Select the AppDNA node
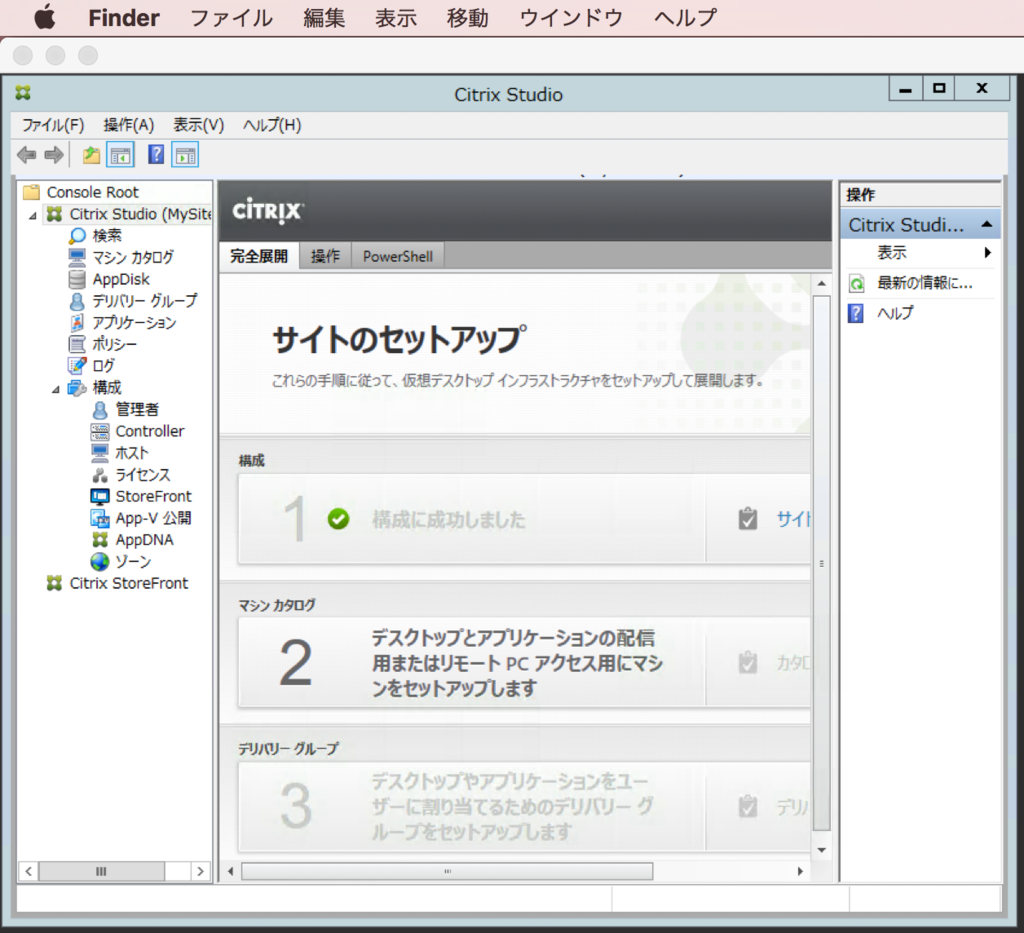 coord(144,540)
